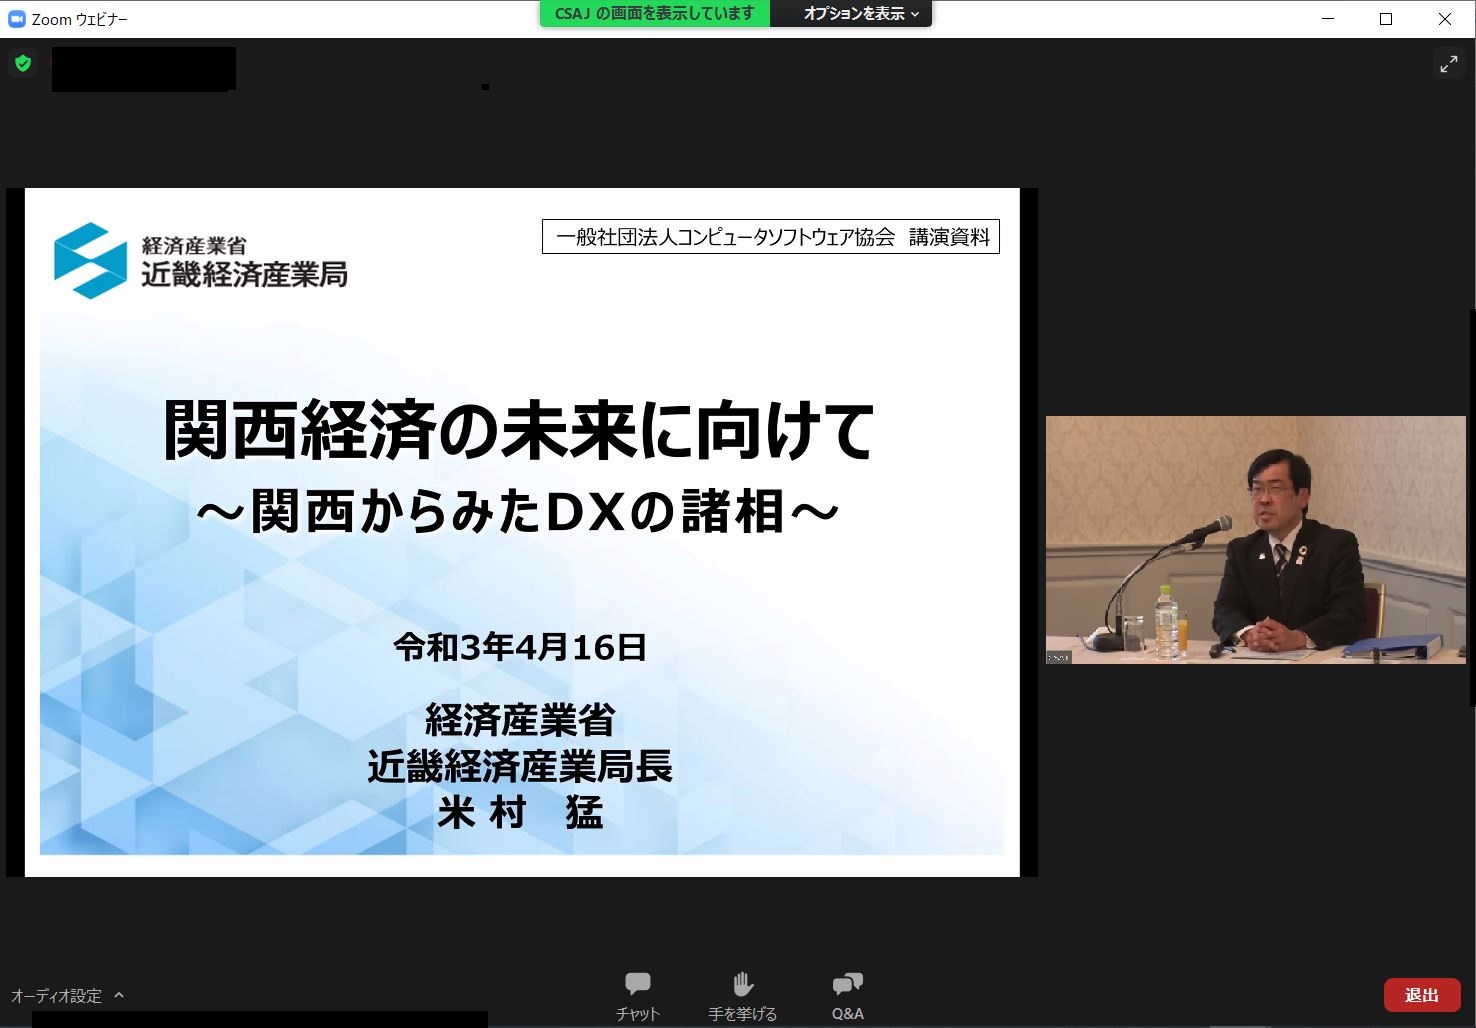
Task: Open the Q&A panel
Action: point(847,995)
